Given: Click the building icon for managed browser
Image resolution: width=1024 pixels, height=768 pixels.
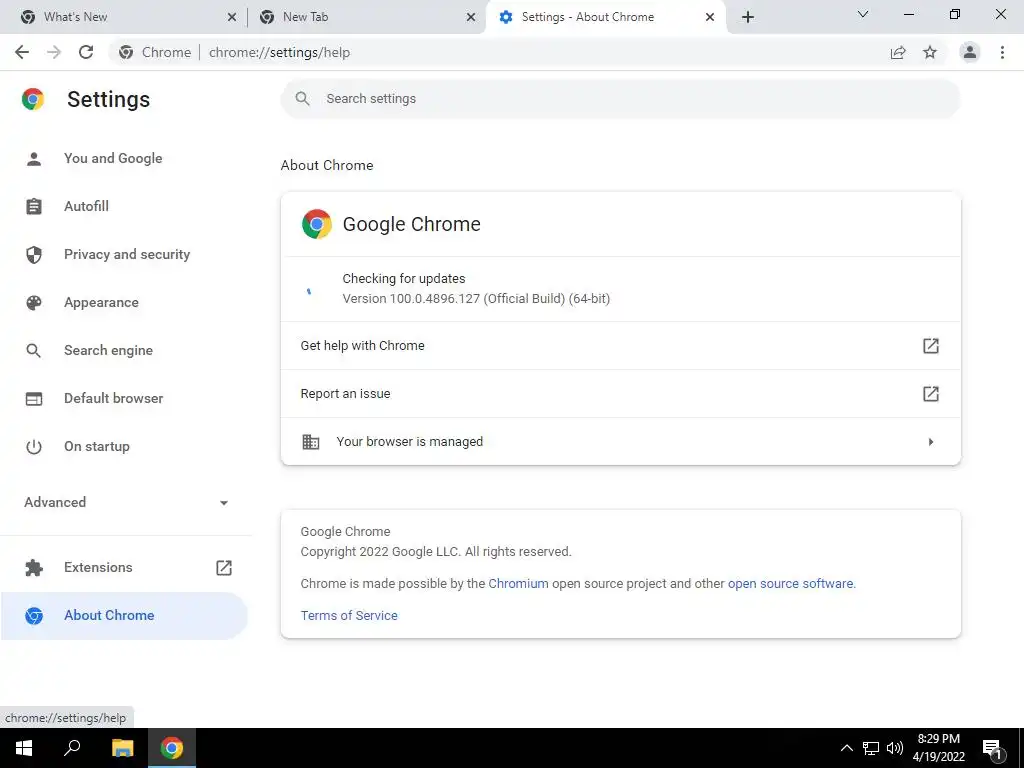Looking at the screenshot, I should click(311, 441).
